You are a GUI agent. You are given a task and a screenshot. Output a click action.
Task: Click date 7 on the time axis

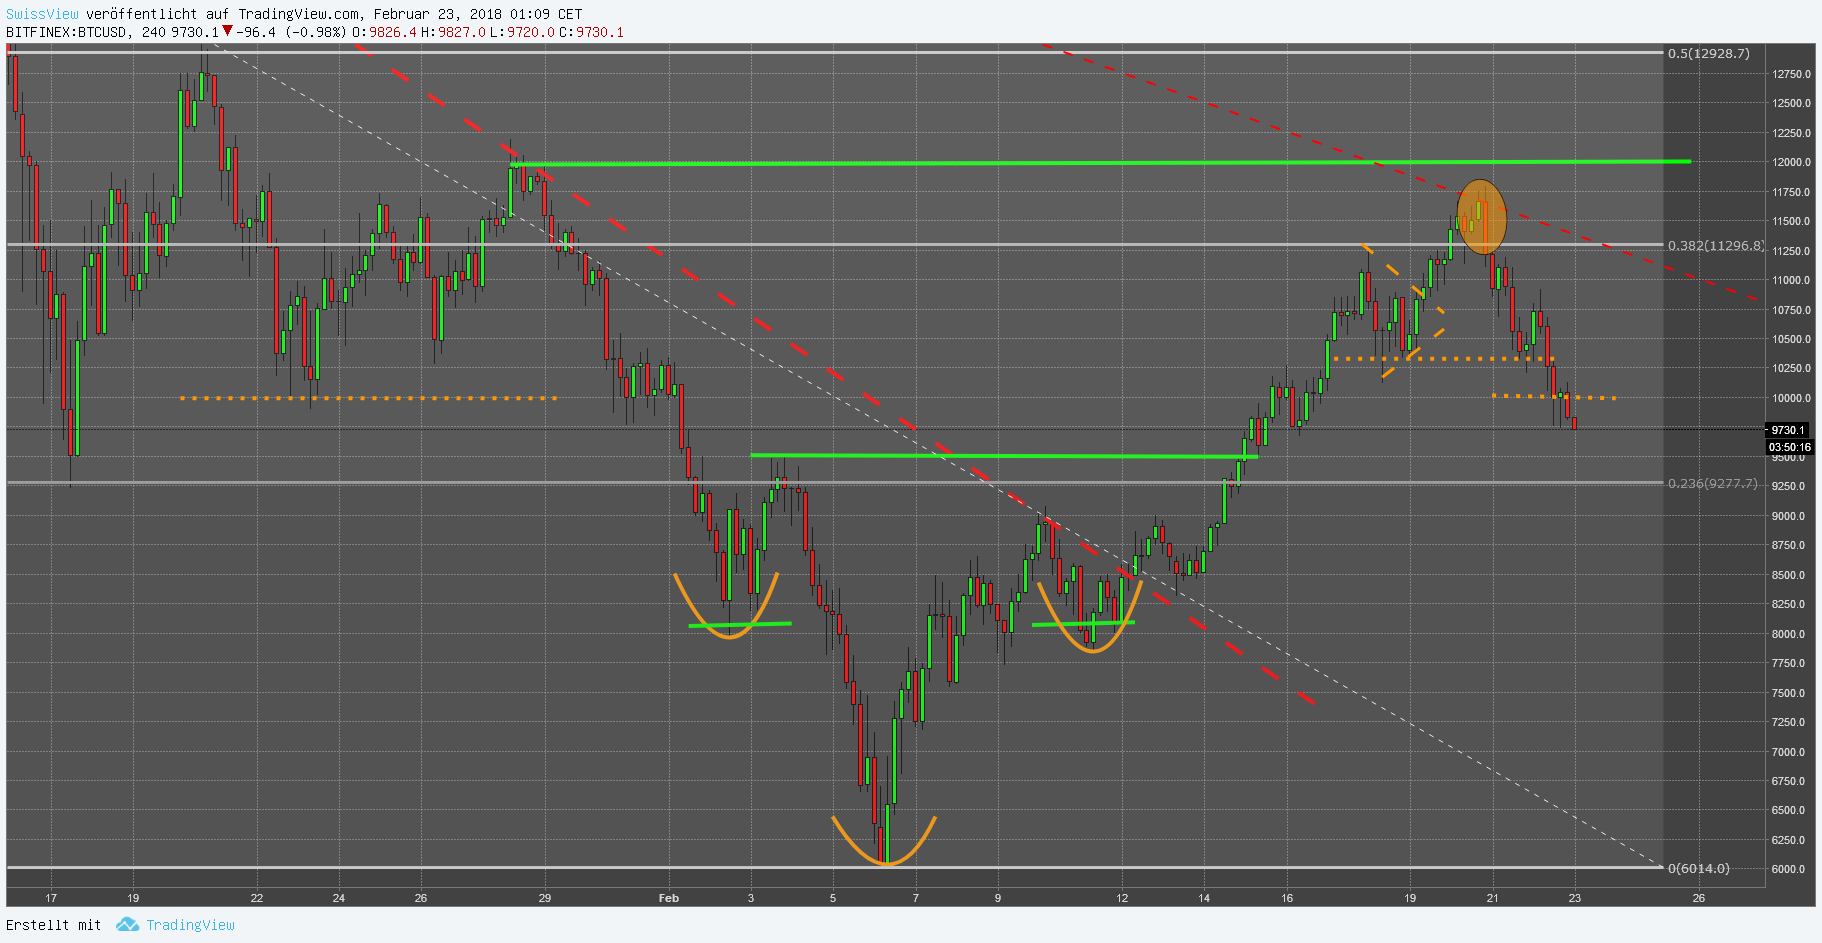[915, 898]
